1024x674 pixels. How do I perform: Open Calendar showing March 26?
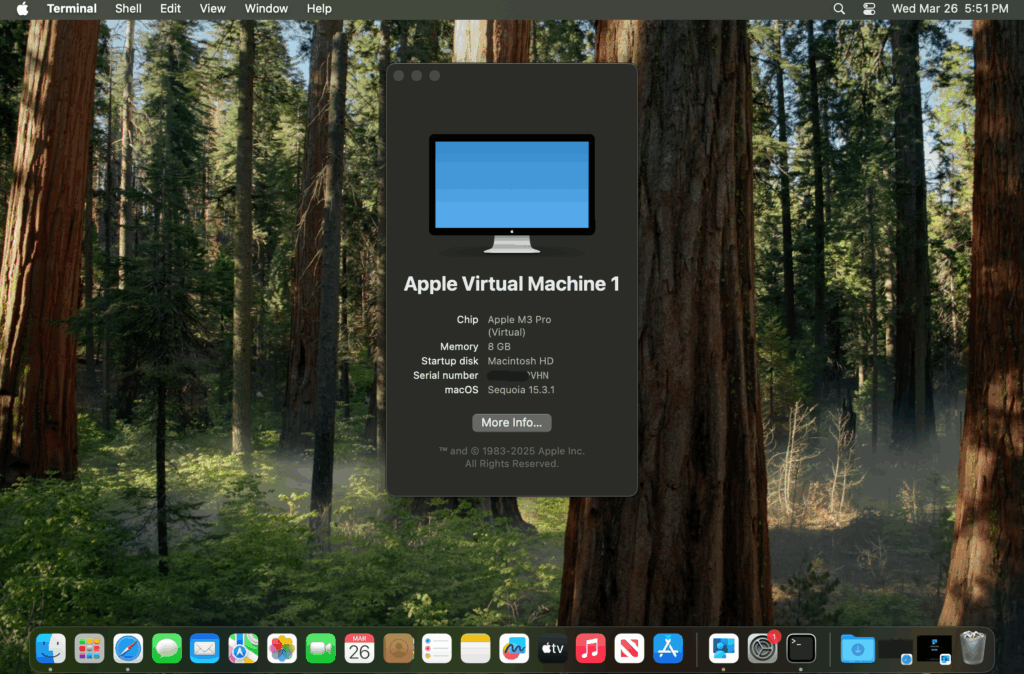357,648
